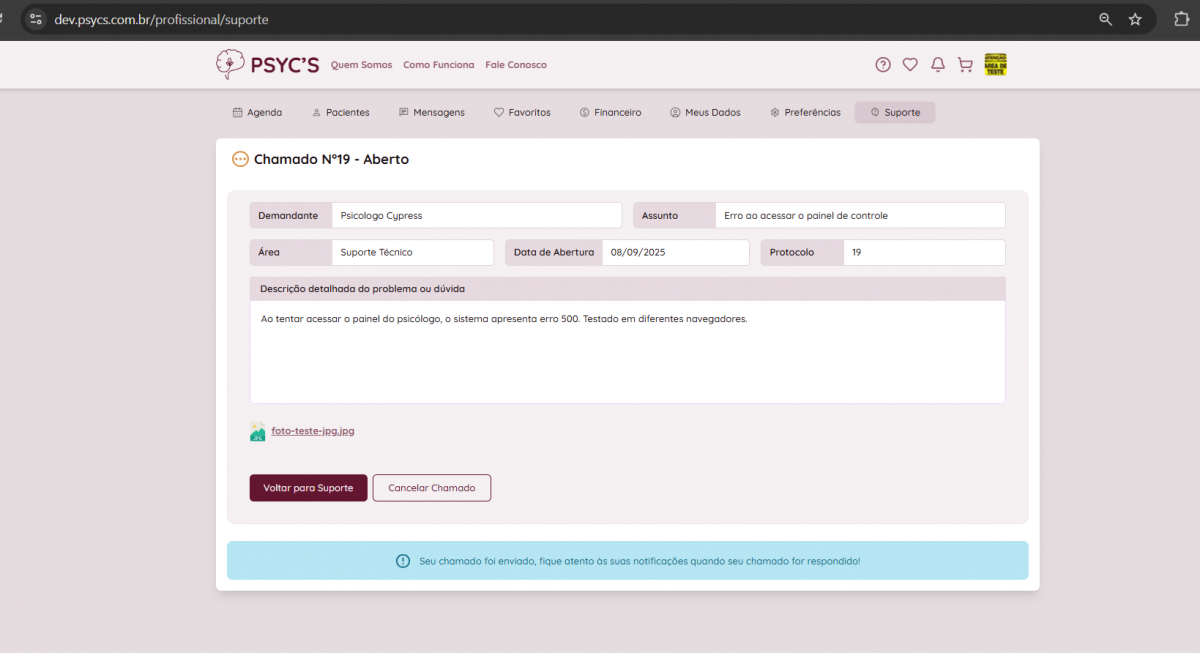The width and height of the screenshot is (1200, 653).
Task: Open the browser zoom magnifier icon
Action: tap(1105, 19)
